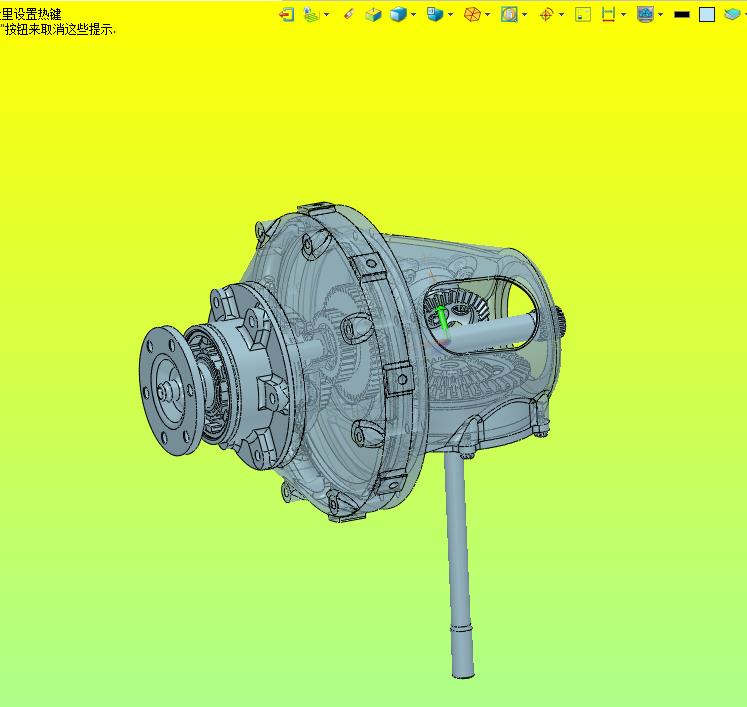Click the red exit arrow icon

coord(286,15)
